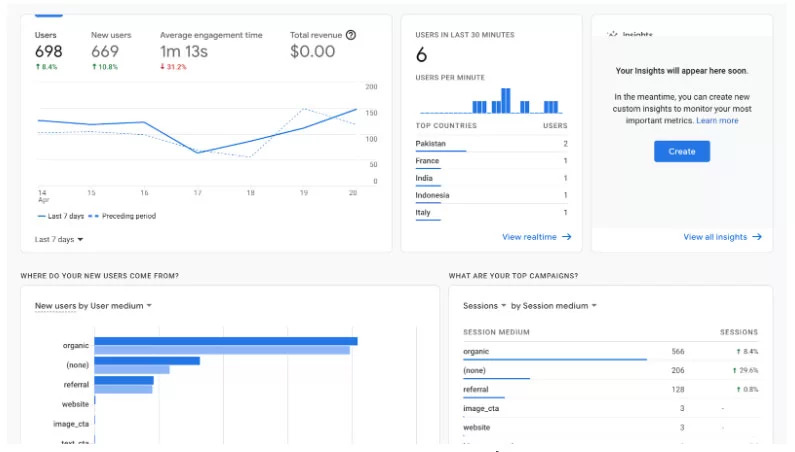Select the Users metric tab
This screenshot has height=452, width=795.
(x=48, y=51)
